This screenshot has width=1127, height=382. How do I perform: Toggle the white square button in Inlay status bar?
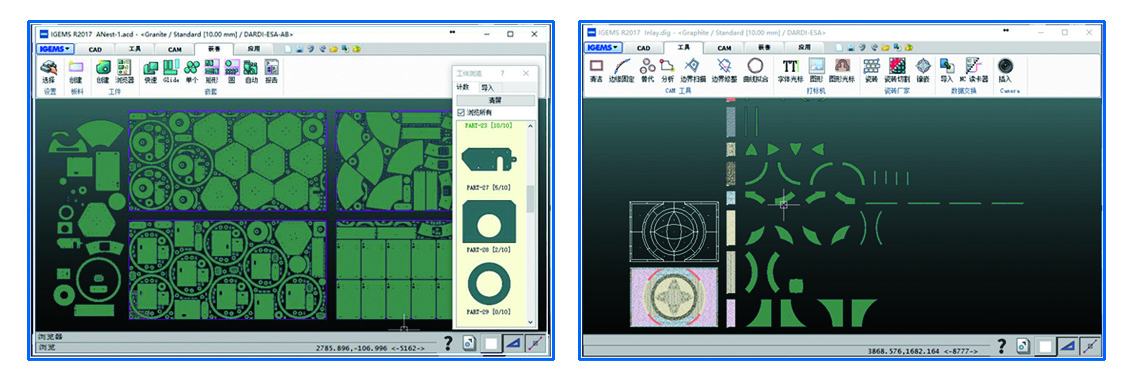tap(1044, 347)
